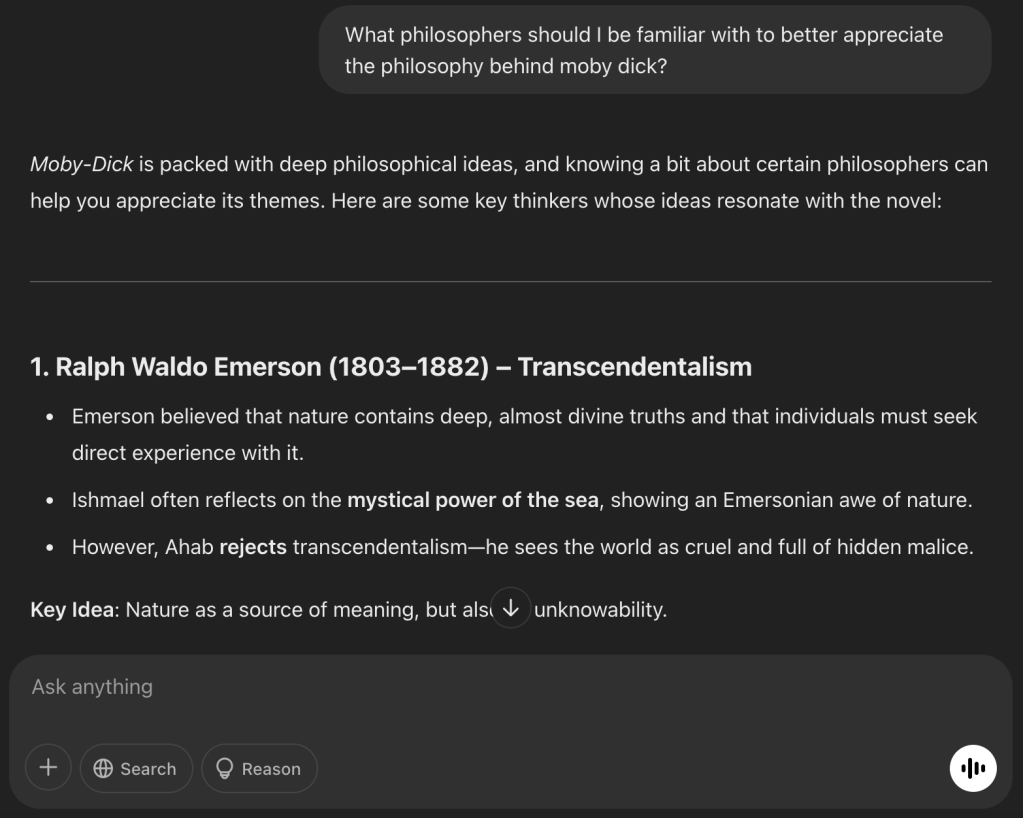Click bullet starting "Emerson believed that nature"
Screen dimensions: 1023x818
[x=524, y=416]
